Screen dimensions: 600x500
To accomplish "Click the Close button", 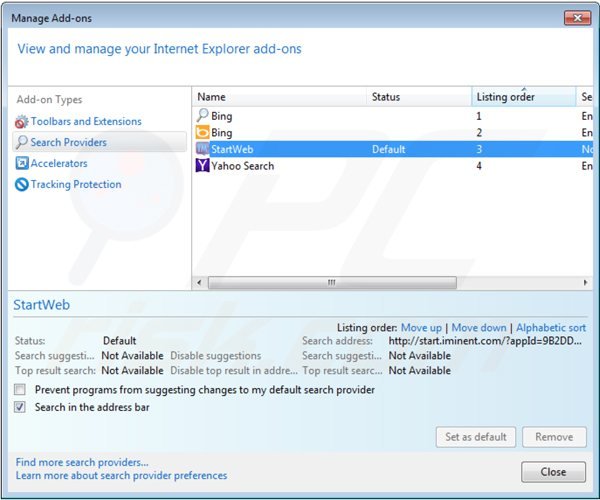I will [x=553, y=472].
